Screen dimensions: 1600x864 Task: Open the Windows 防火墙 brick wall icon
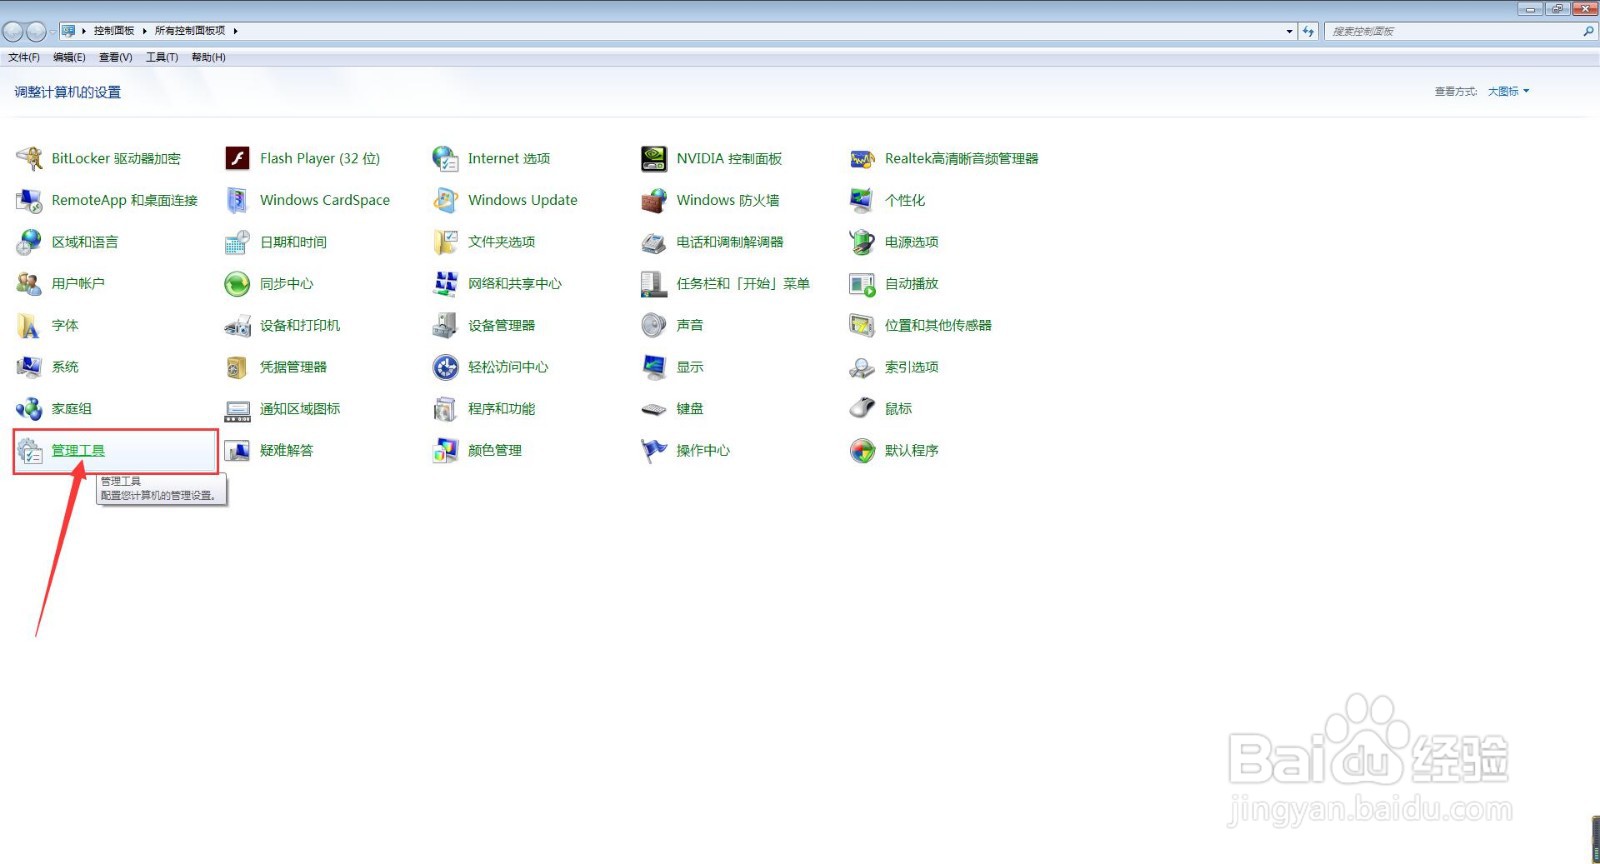coord(654,200)
